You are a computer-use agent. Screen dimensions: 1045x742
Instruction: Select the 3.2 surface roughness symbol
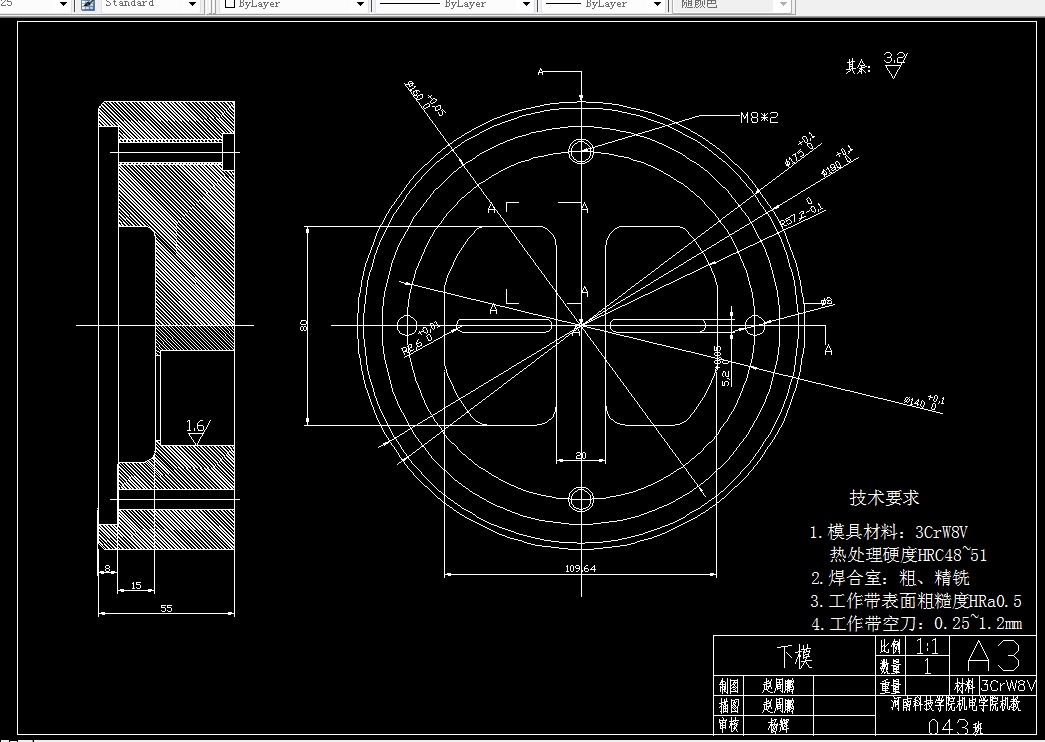[x=894, y=65]
